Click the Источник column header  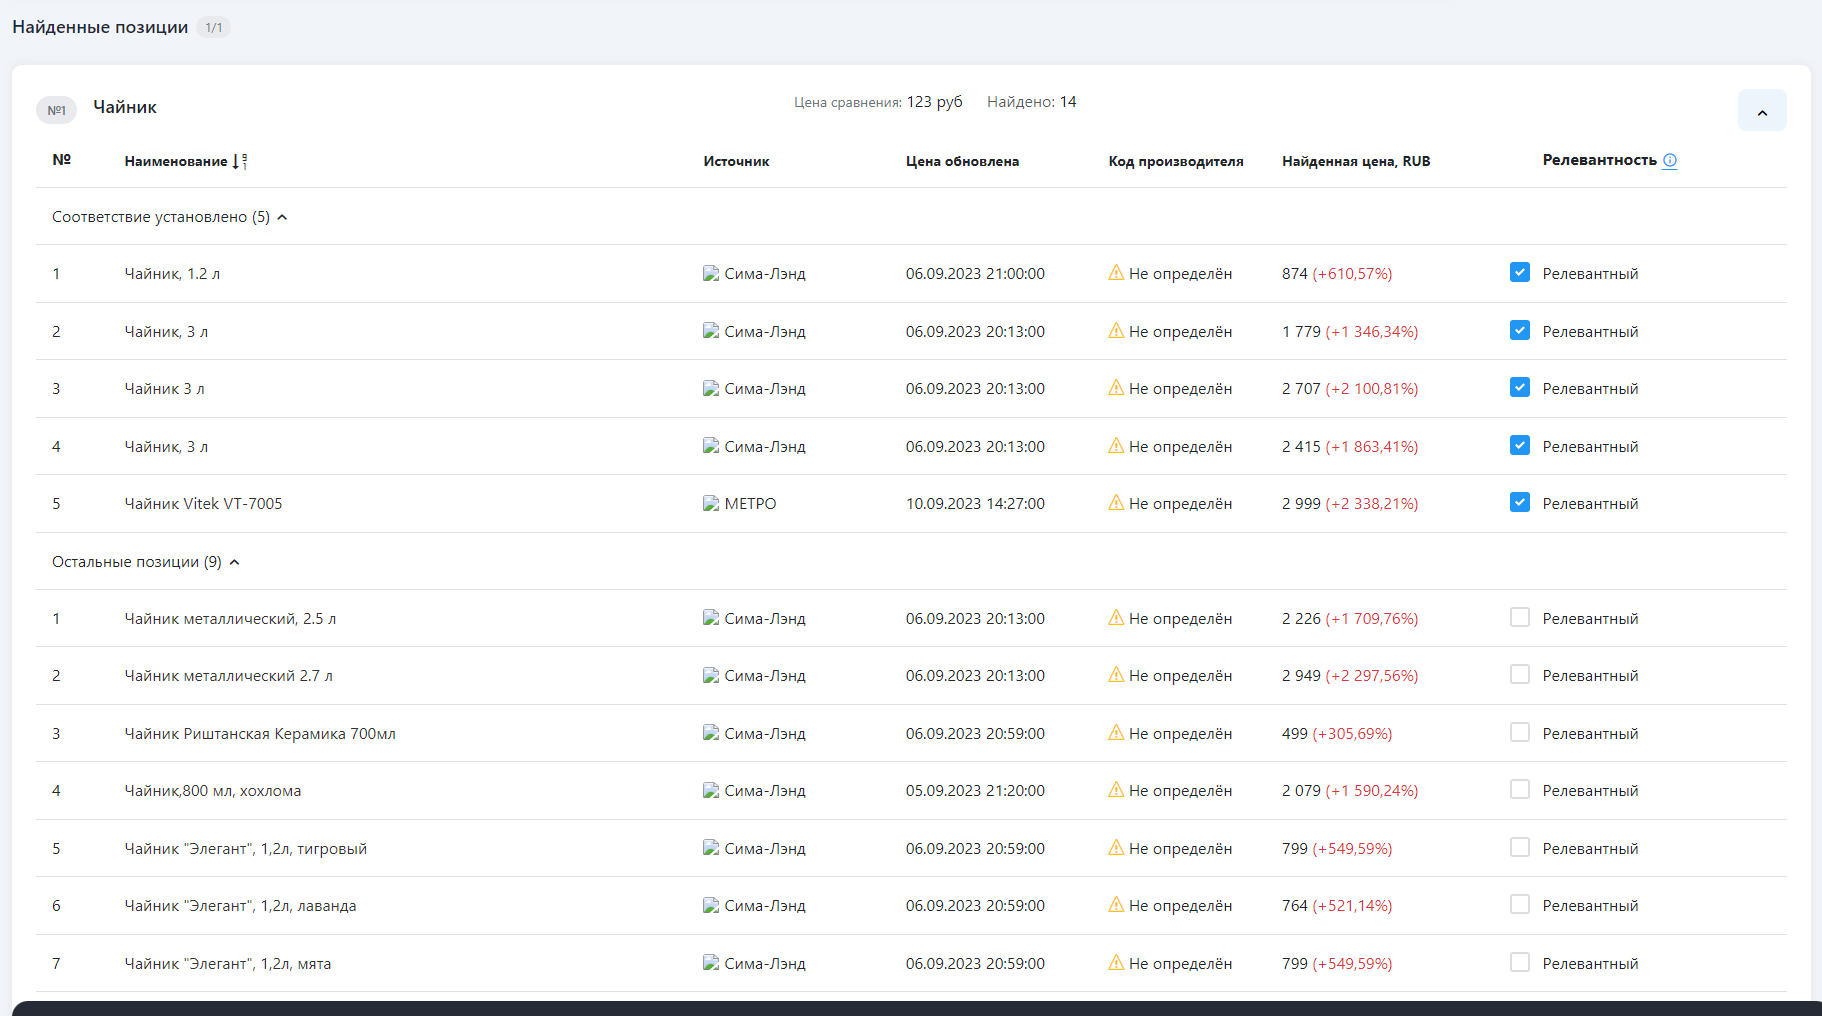[x=736, y=161]
